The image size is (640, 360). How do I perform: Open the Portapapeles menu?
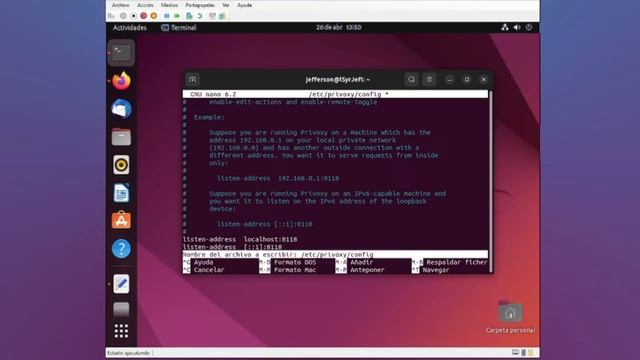click(200, 5)
